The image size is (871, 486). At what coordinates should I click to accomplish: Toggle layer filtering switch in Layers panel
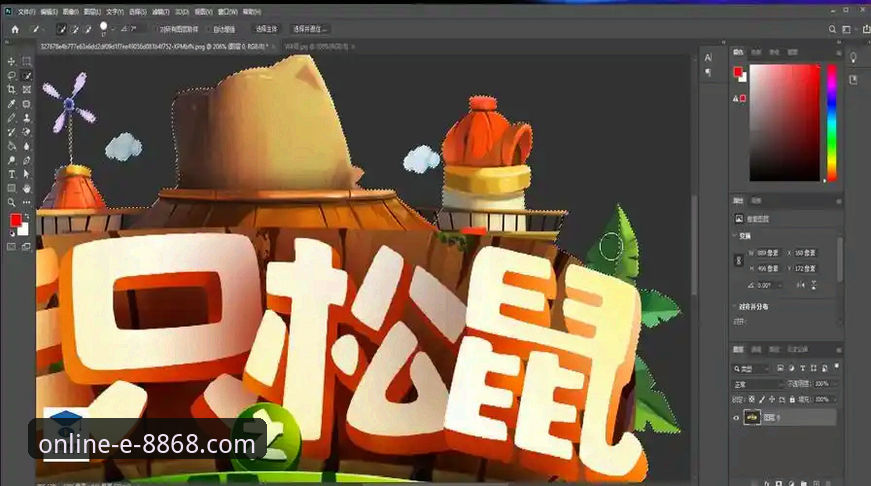(x=837, y=367)
